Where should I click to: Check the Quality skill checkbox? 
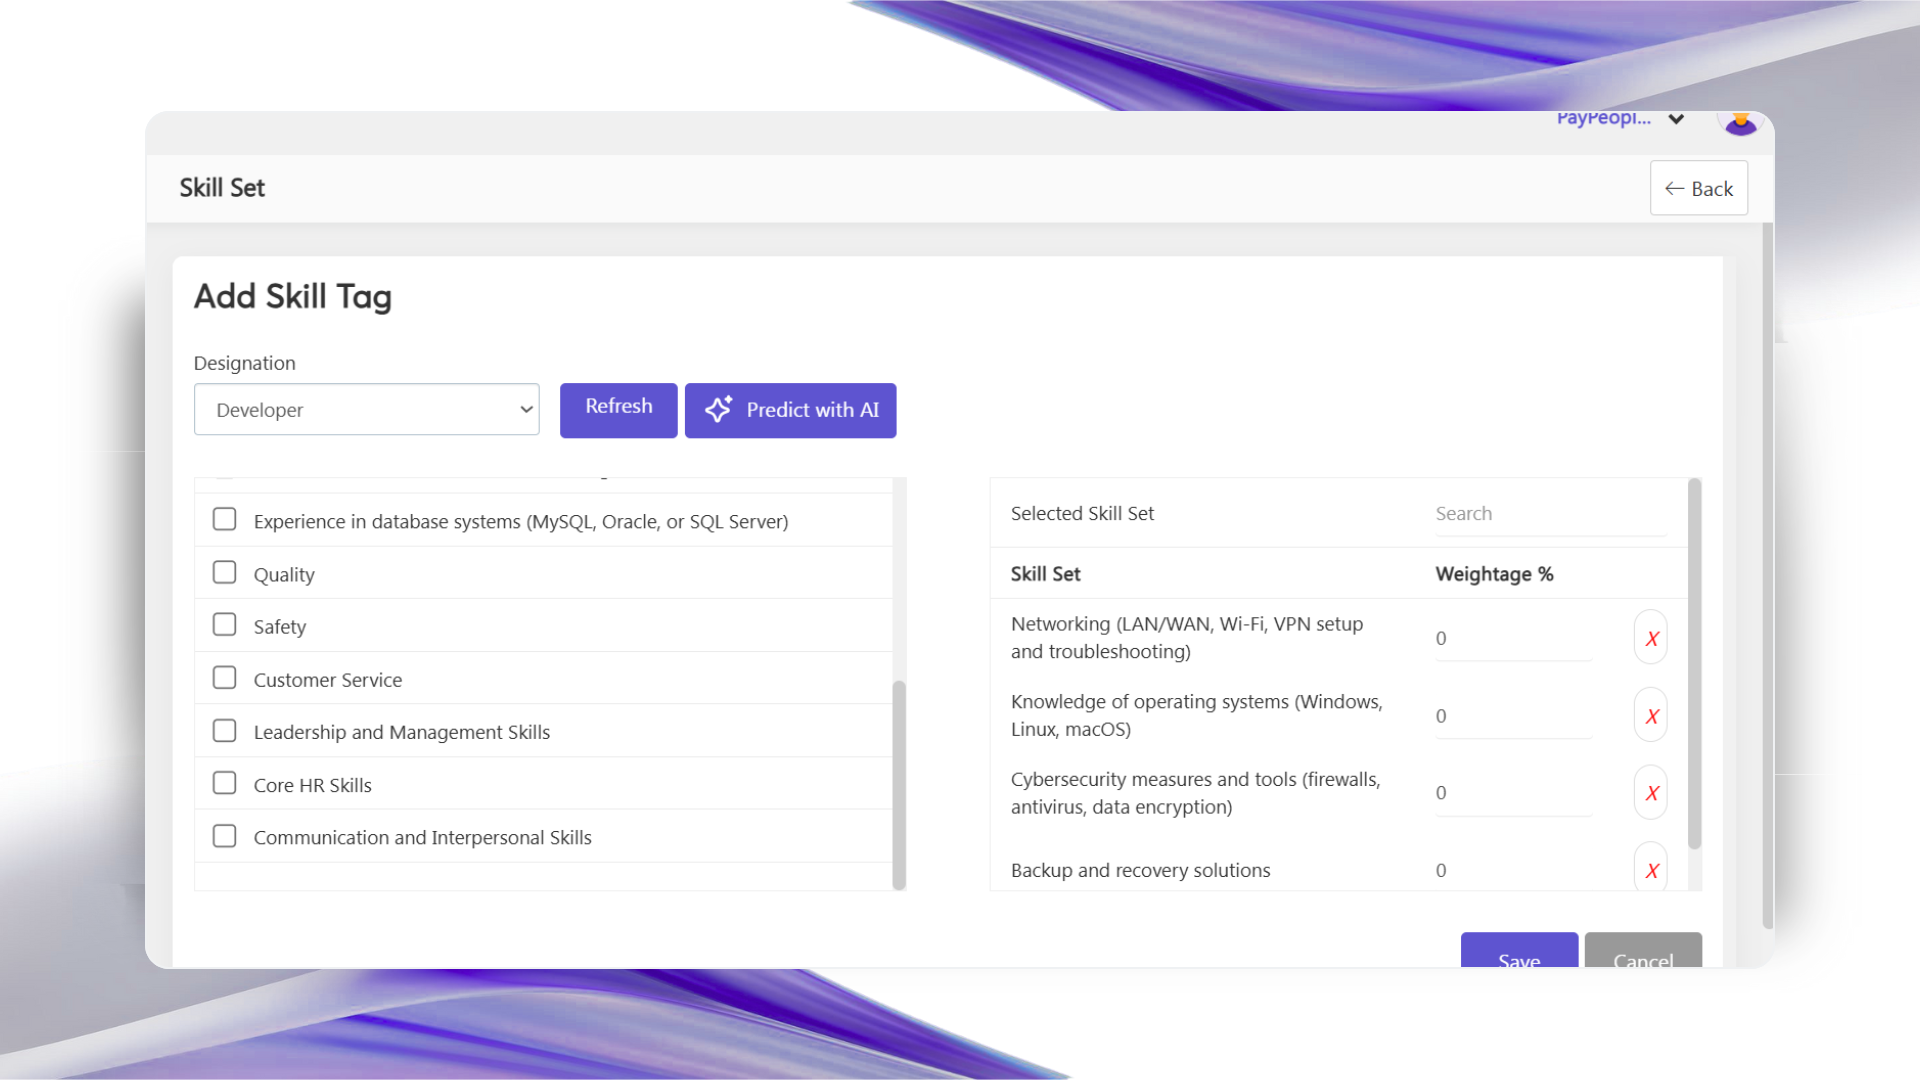(x=225, y=573)
